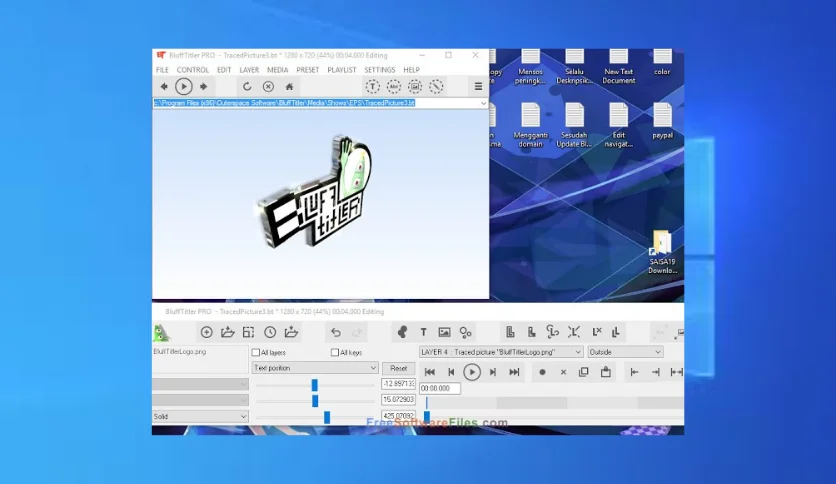Viewport: 836px width, 484px height.
Task: Click the dashed-circle Abc icon
Action: click(394, 86)
